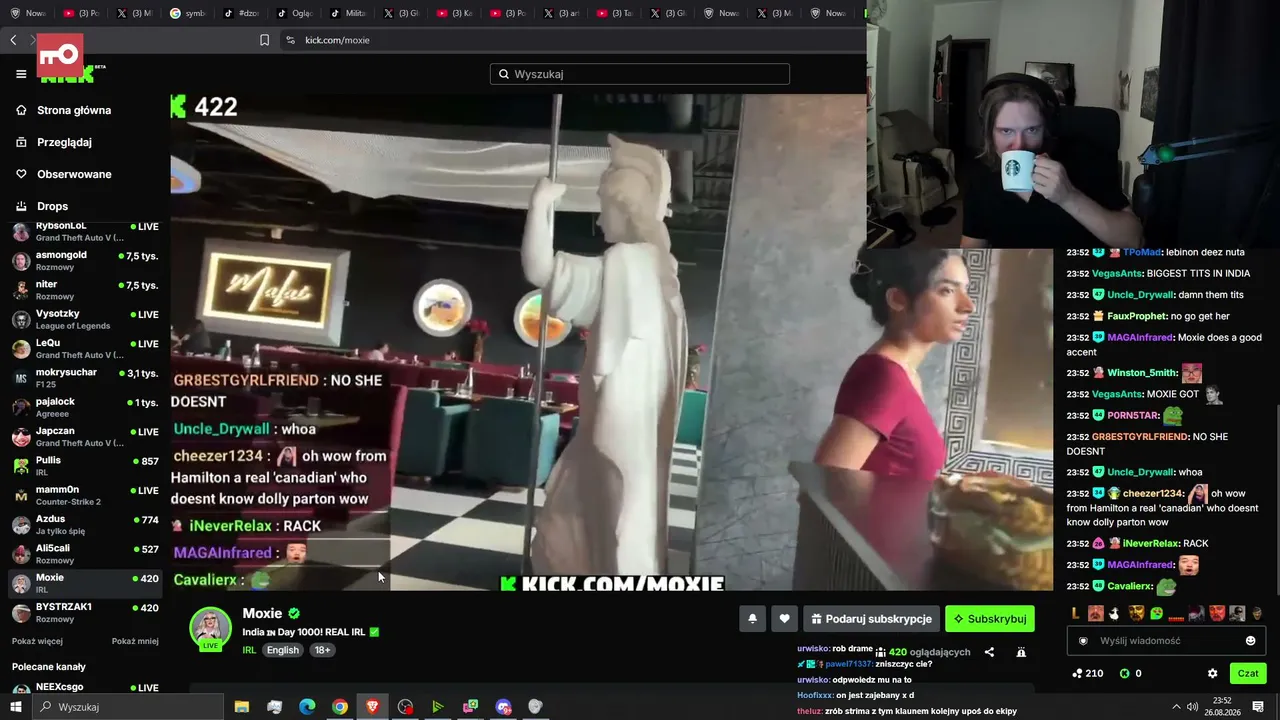Open pajalock's channel in the sidebar

[x=85, y=407]
